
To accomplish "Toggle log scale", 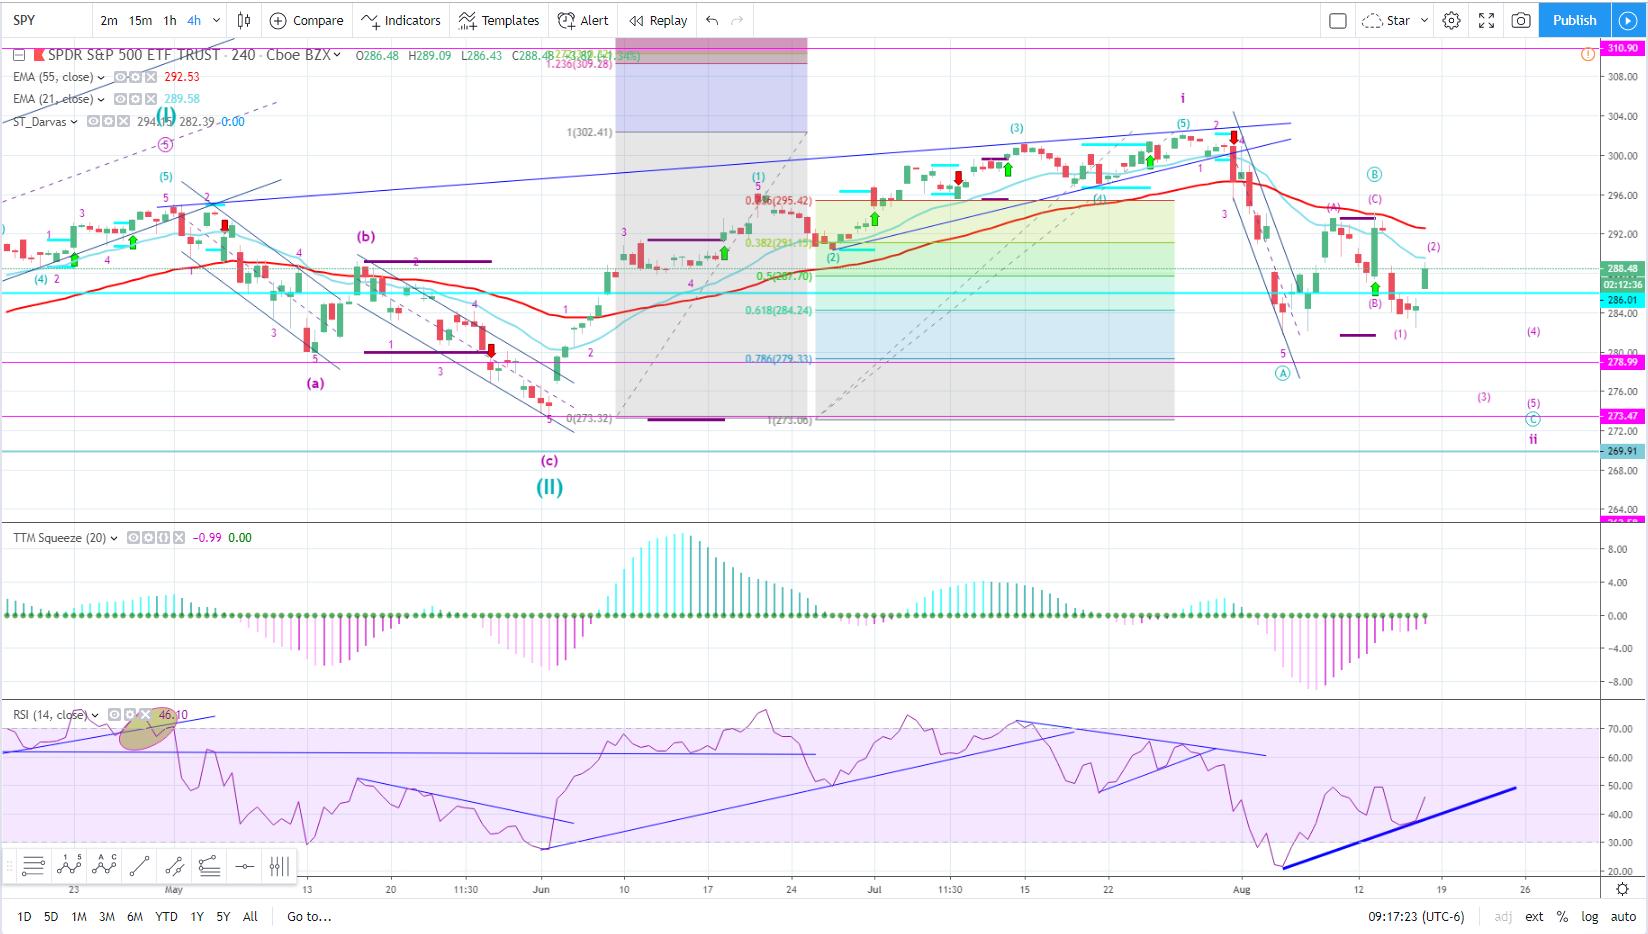I will coord(1589,916).
